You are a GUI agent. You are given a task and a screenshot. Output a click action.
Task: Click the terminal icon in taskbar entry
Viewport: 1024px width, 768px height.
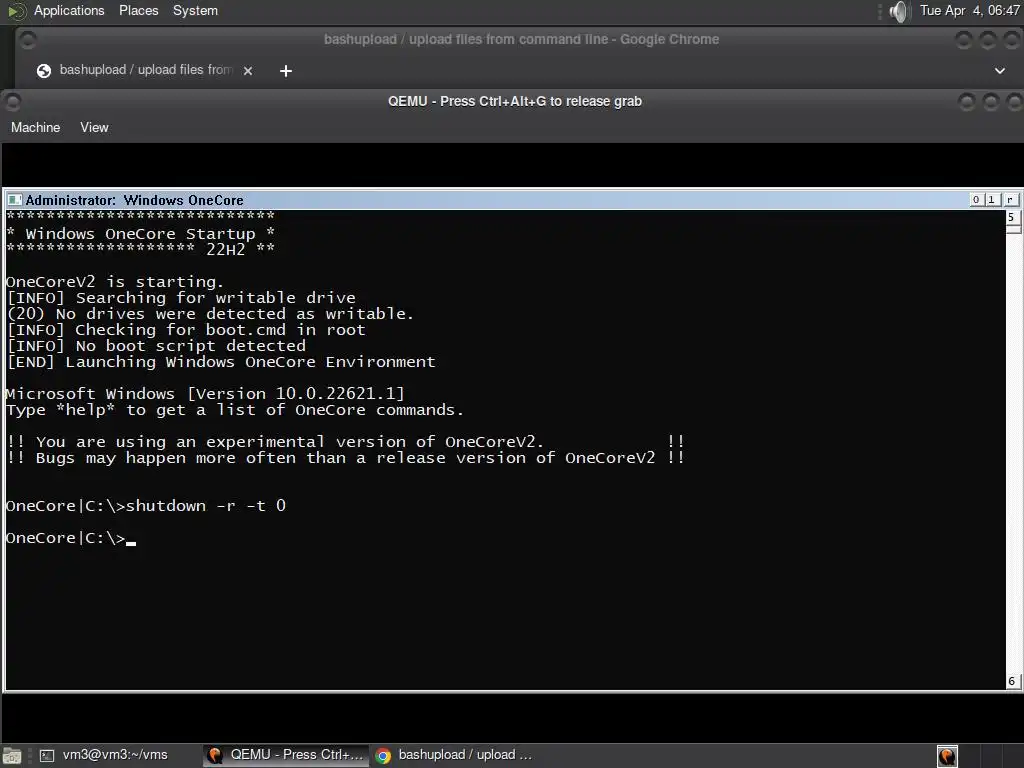47,756
